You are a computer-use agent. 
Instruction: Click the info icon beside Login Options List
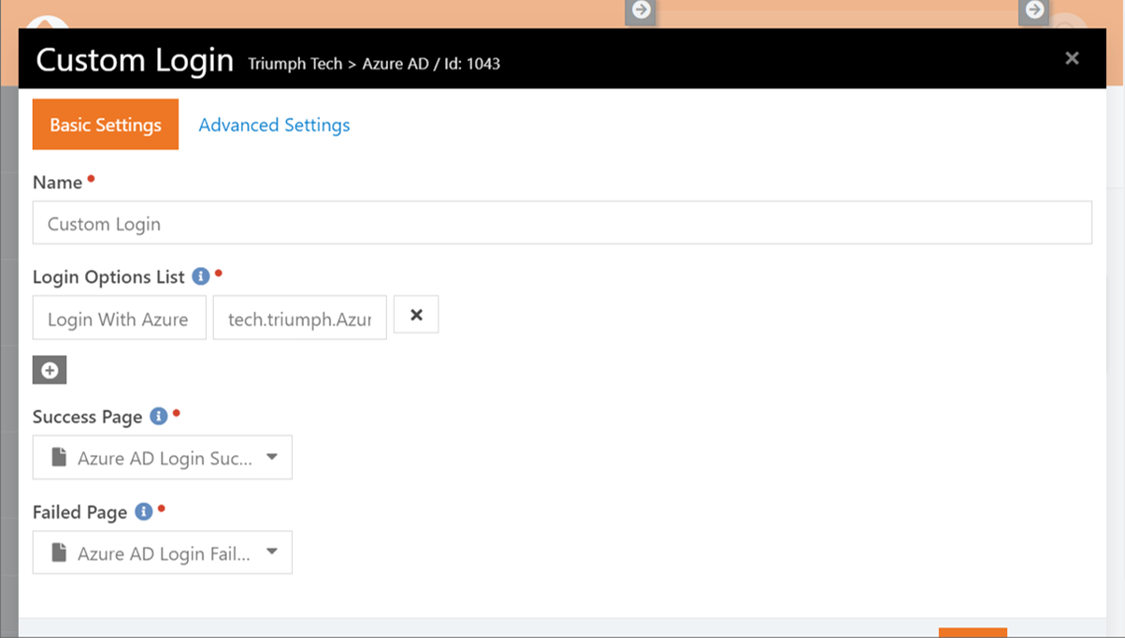pyautogui.click(x=201, y=276)
